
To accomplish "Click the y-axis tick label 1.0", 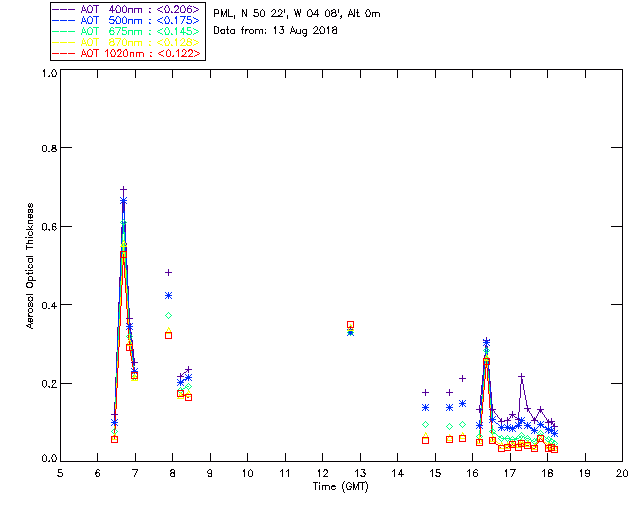I will (49, 73).
